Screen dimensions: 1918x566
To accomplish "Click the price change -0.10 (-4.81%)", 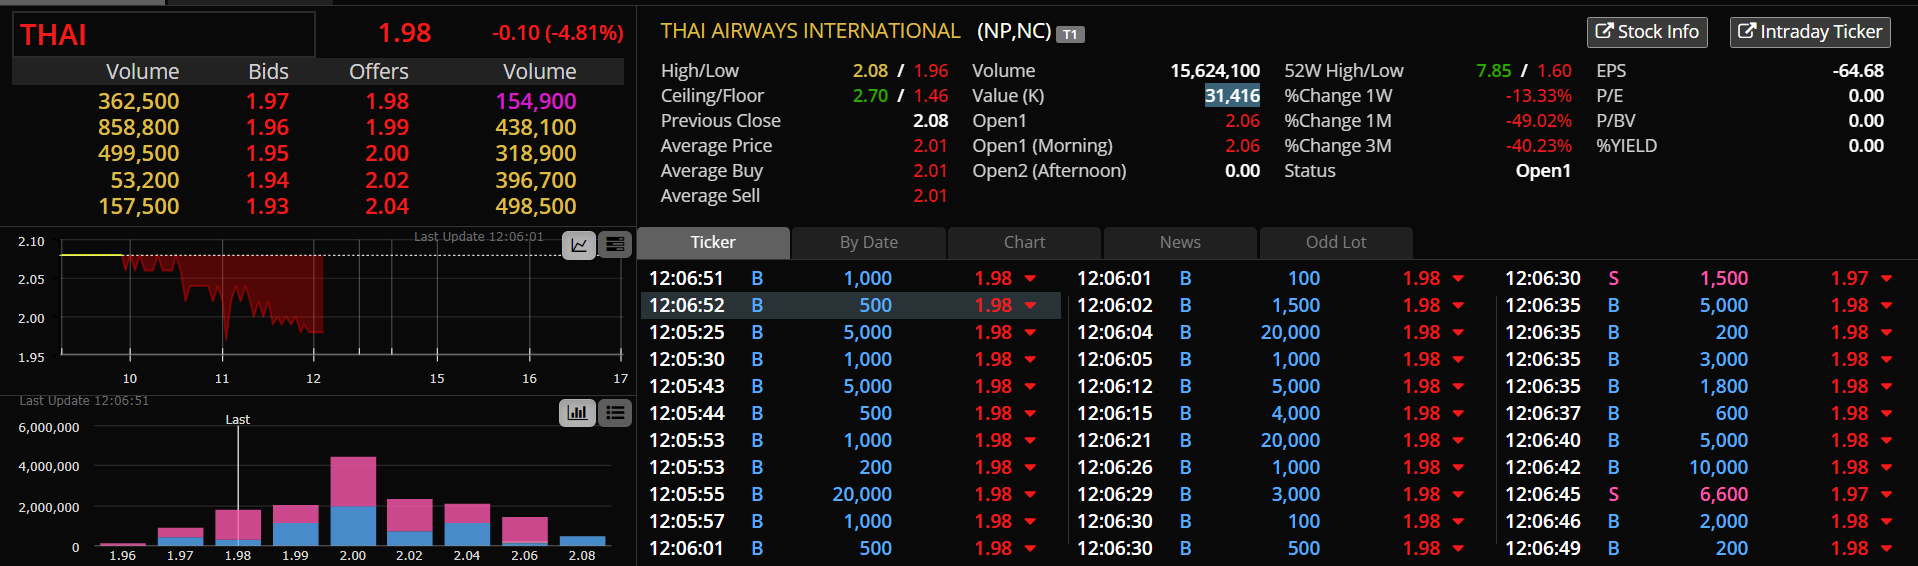I will 557,33.
